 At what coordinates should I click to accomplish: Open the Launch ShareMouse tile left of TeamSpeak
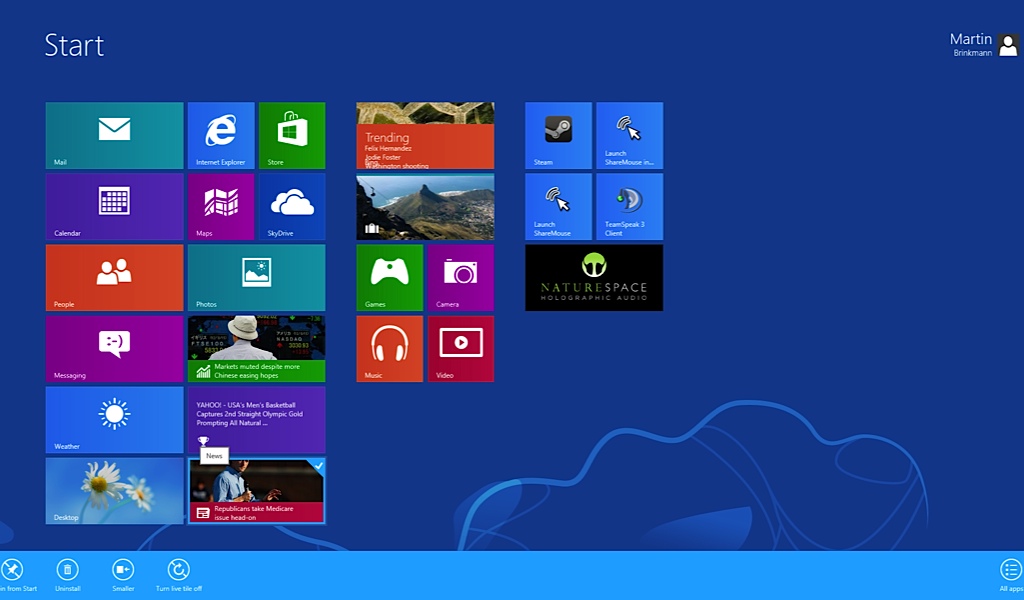tap(558, 207)
